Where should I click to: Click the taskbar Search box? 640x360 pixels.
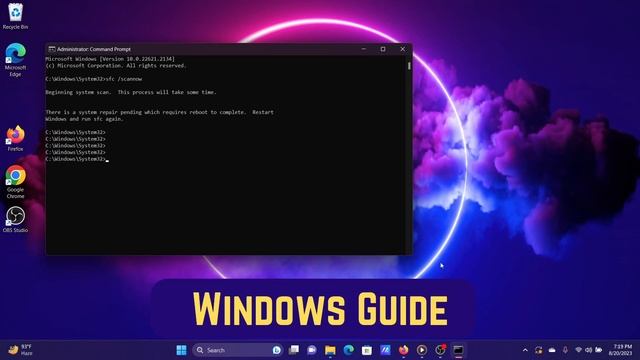coord(238,350)
